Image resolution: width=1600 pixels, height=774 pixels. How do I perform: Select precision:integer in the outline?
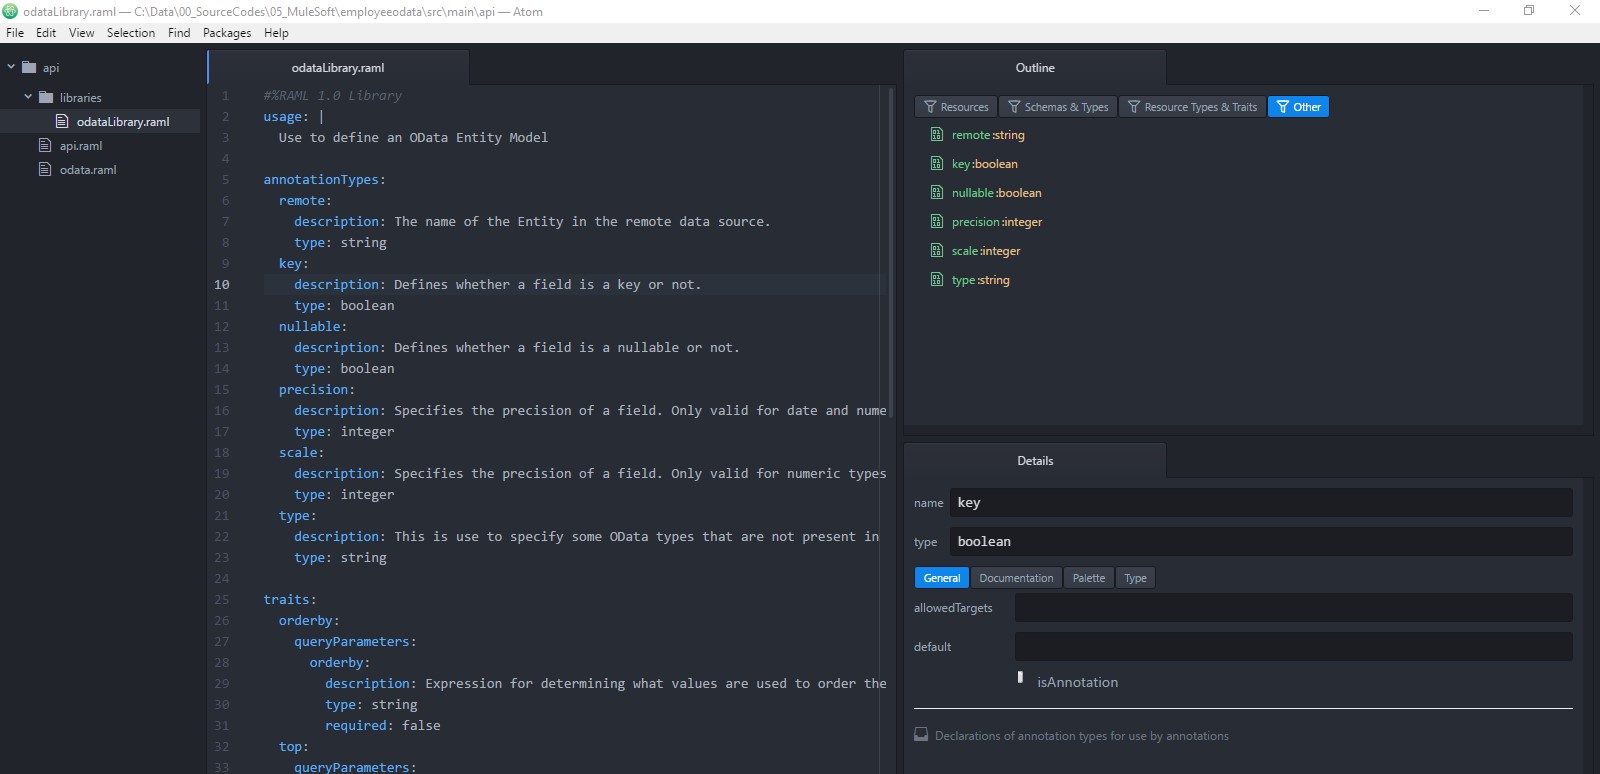click(x=997, y=222)
